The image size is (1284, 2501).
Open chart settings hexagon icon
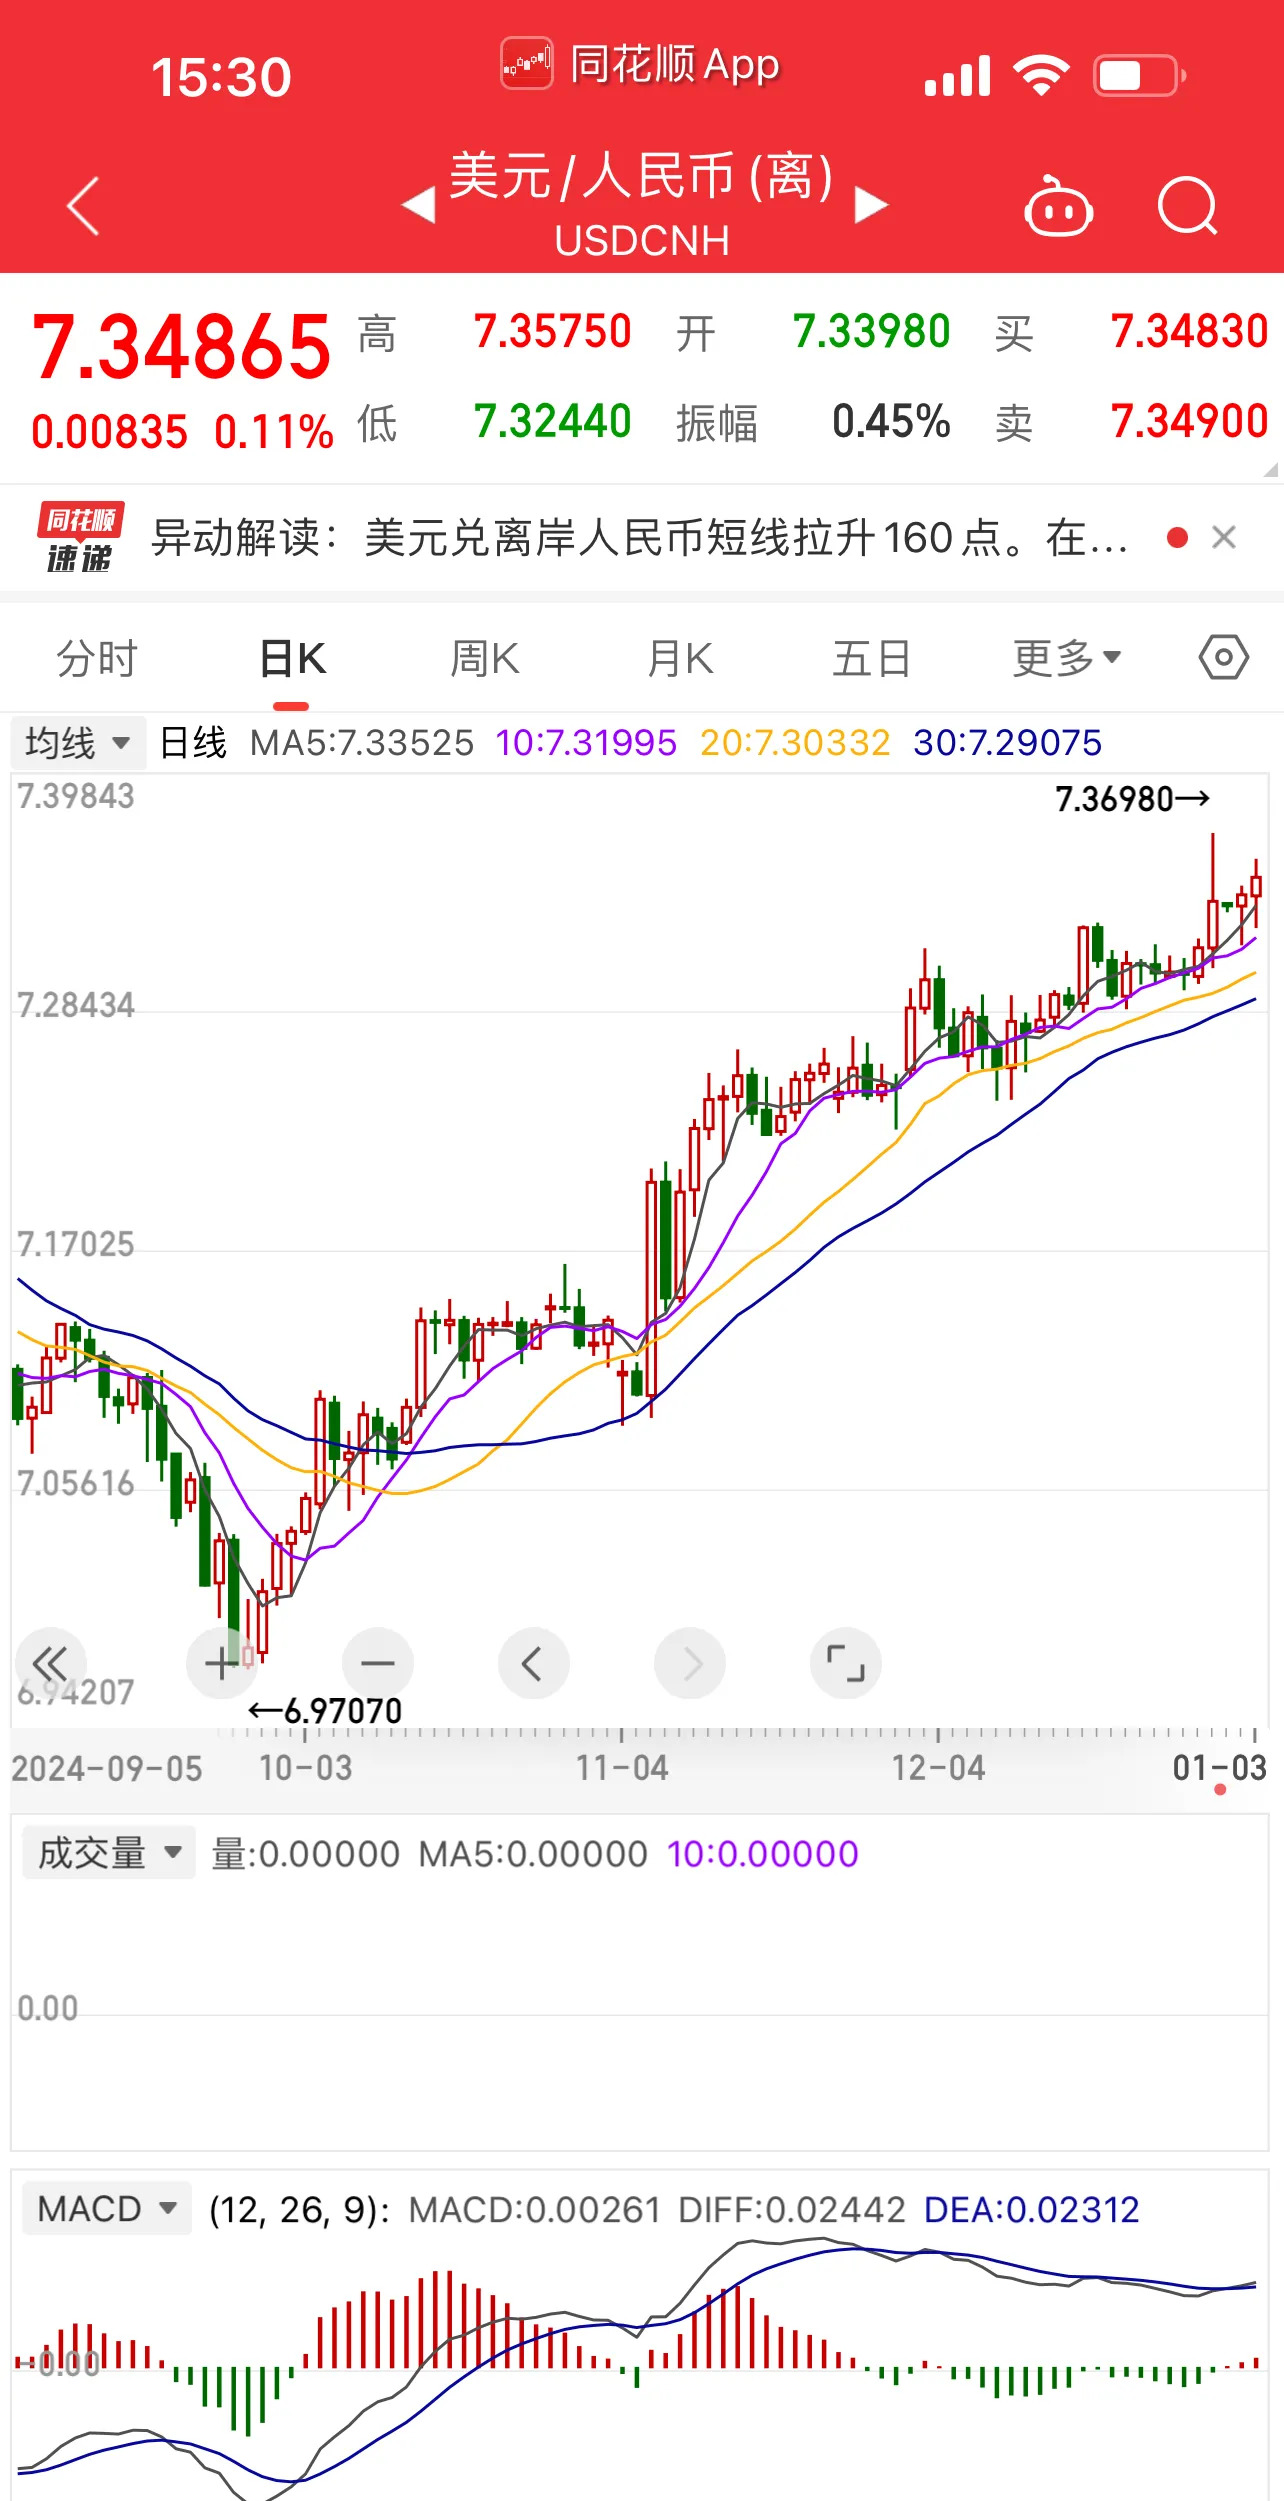(x=1224, y=658)
